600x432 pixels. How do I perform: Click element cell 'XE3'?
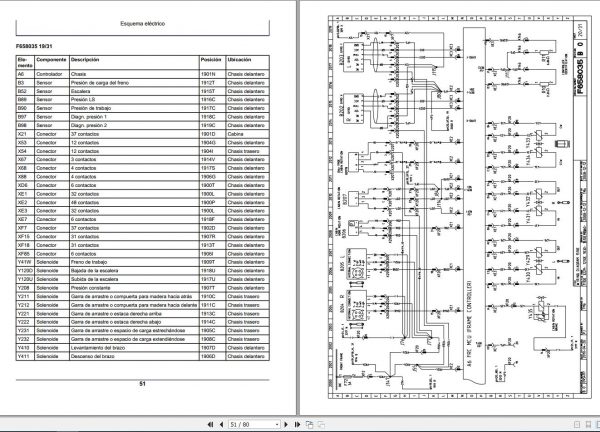pos(25,211)
